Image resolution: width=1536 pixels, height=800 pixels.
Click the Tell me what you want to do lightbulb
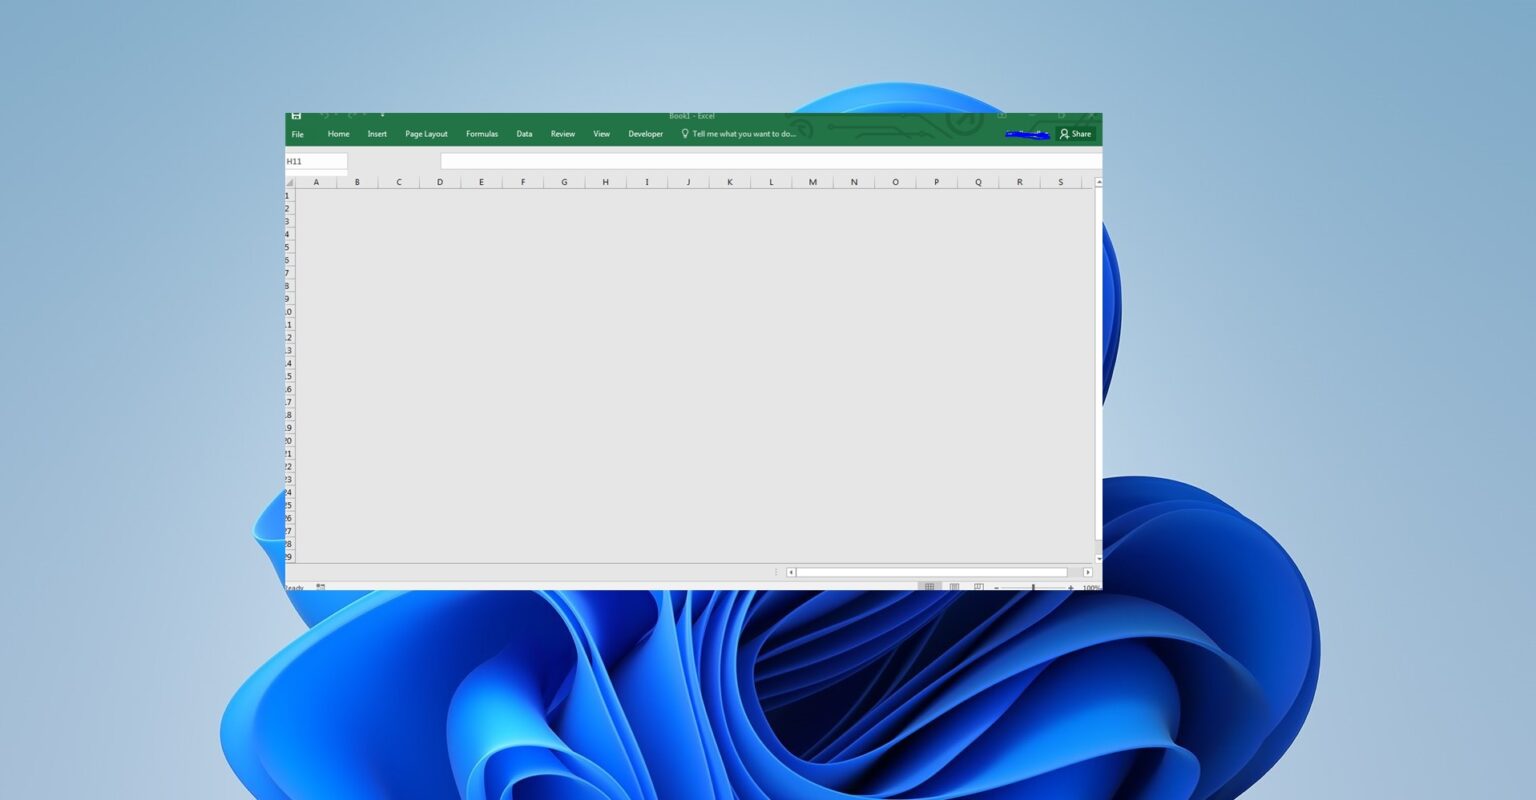pyautogui.click(x=684, y=133)
